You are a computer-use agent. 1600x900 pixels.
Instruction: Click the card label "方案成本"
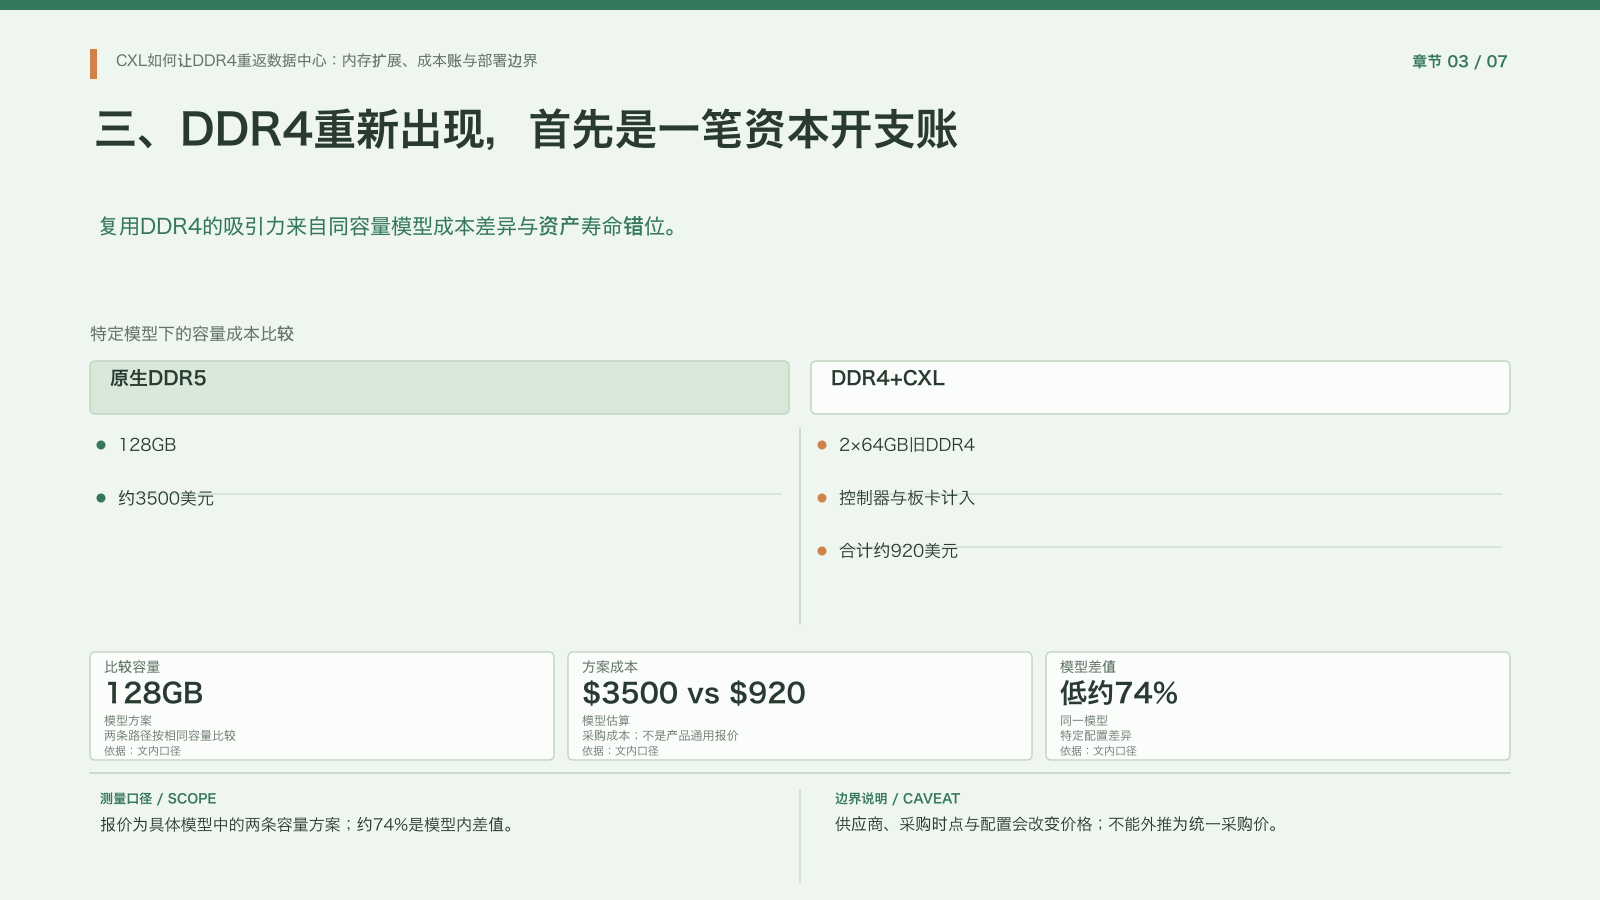point(610,667)
